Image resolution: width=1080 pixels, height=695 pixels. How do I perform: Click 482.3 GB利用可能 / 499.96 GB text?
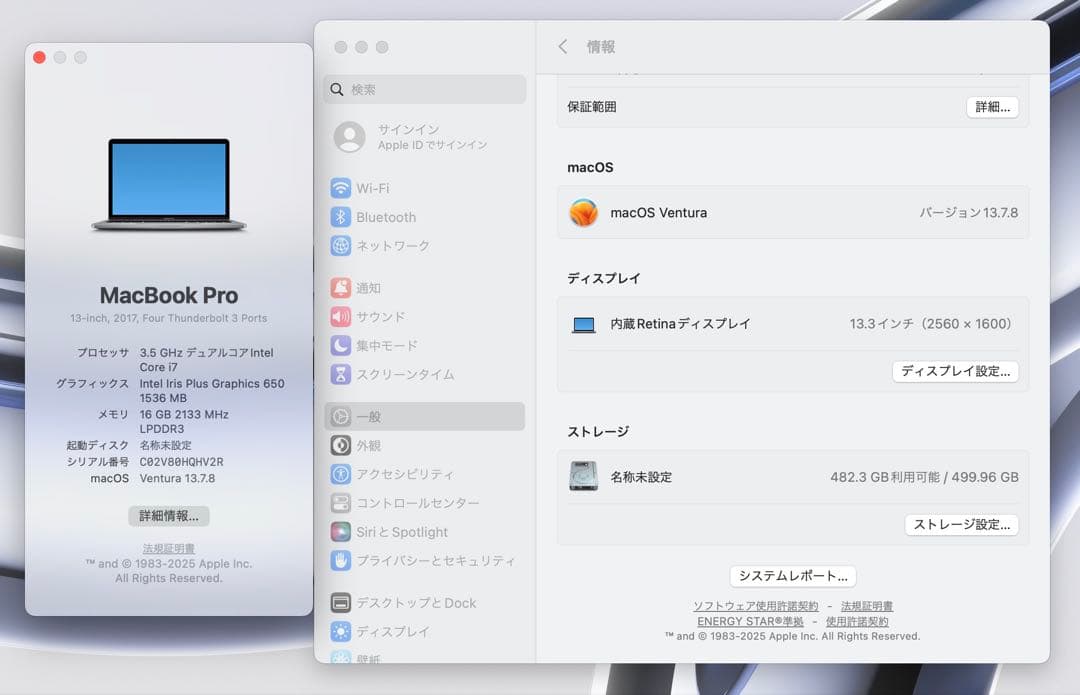[x=924, y=477]
